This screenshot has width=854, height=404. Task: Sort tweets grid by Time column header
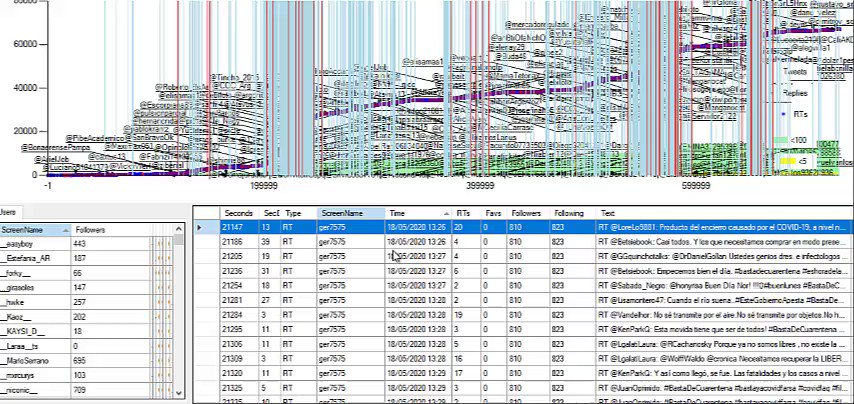418,213
